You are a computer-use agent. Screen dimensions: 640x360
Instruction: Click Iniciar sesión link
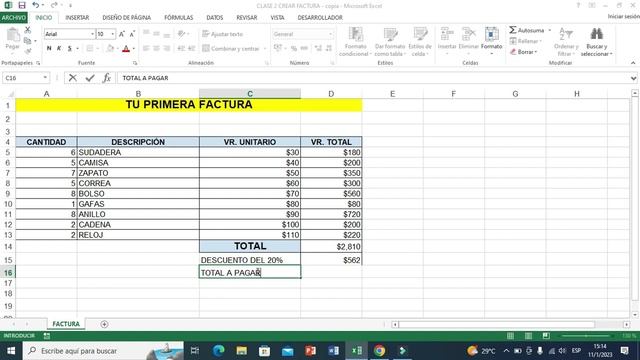[623, 16]
